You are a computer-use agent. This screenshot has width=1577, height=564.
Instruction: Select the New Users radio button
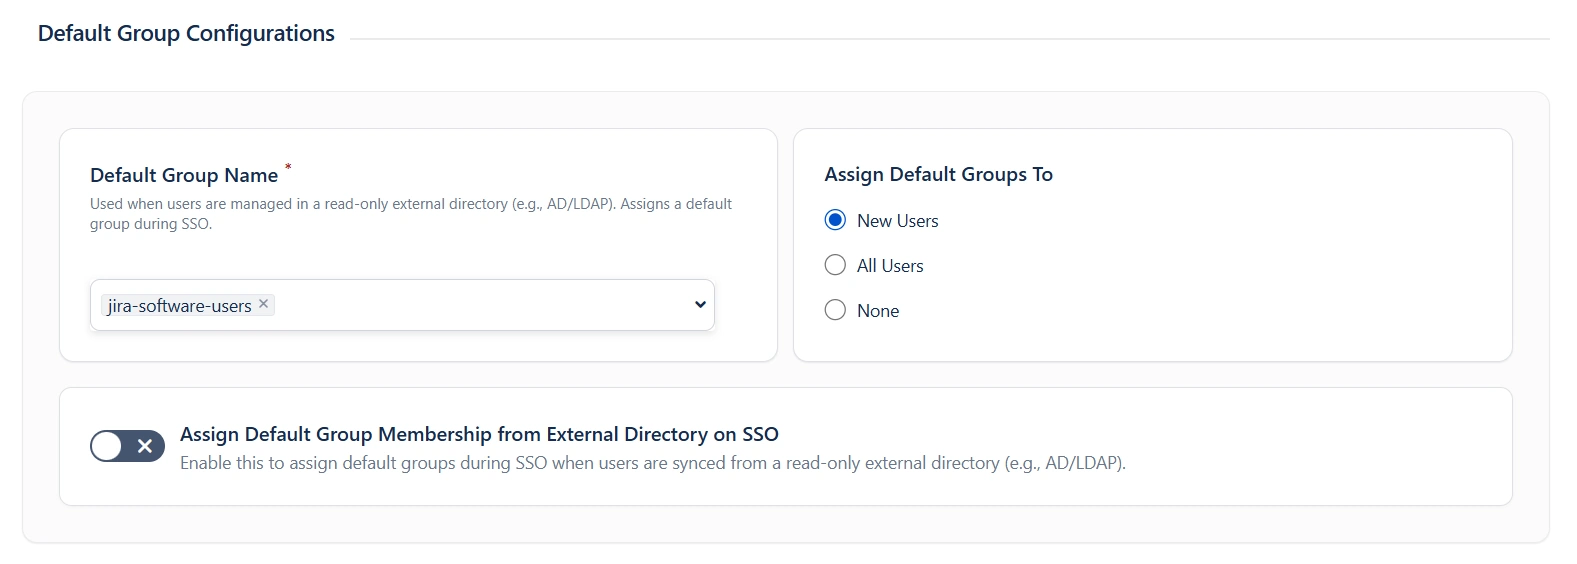coord(835,220)
